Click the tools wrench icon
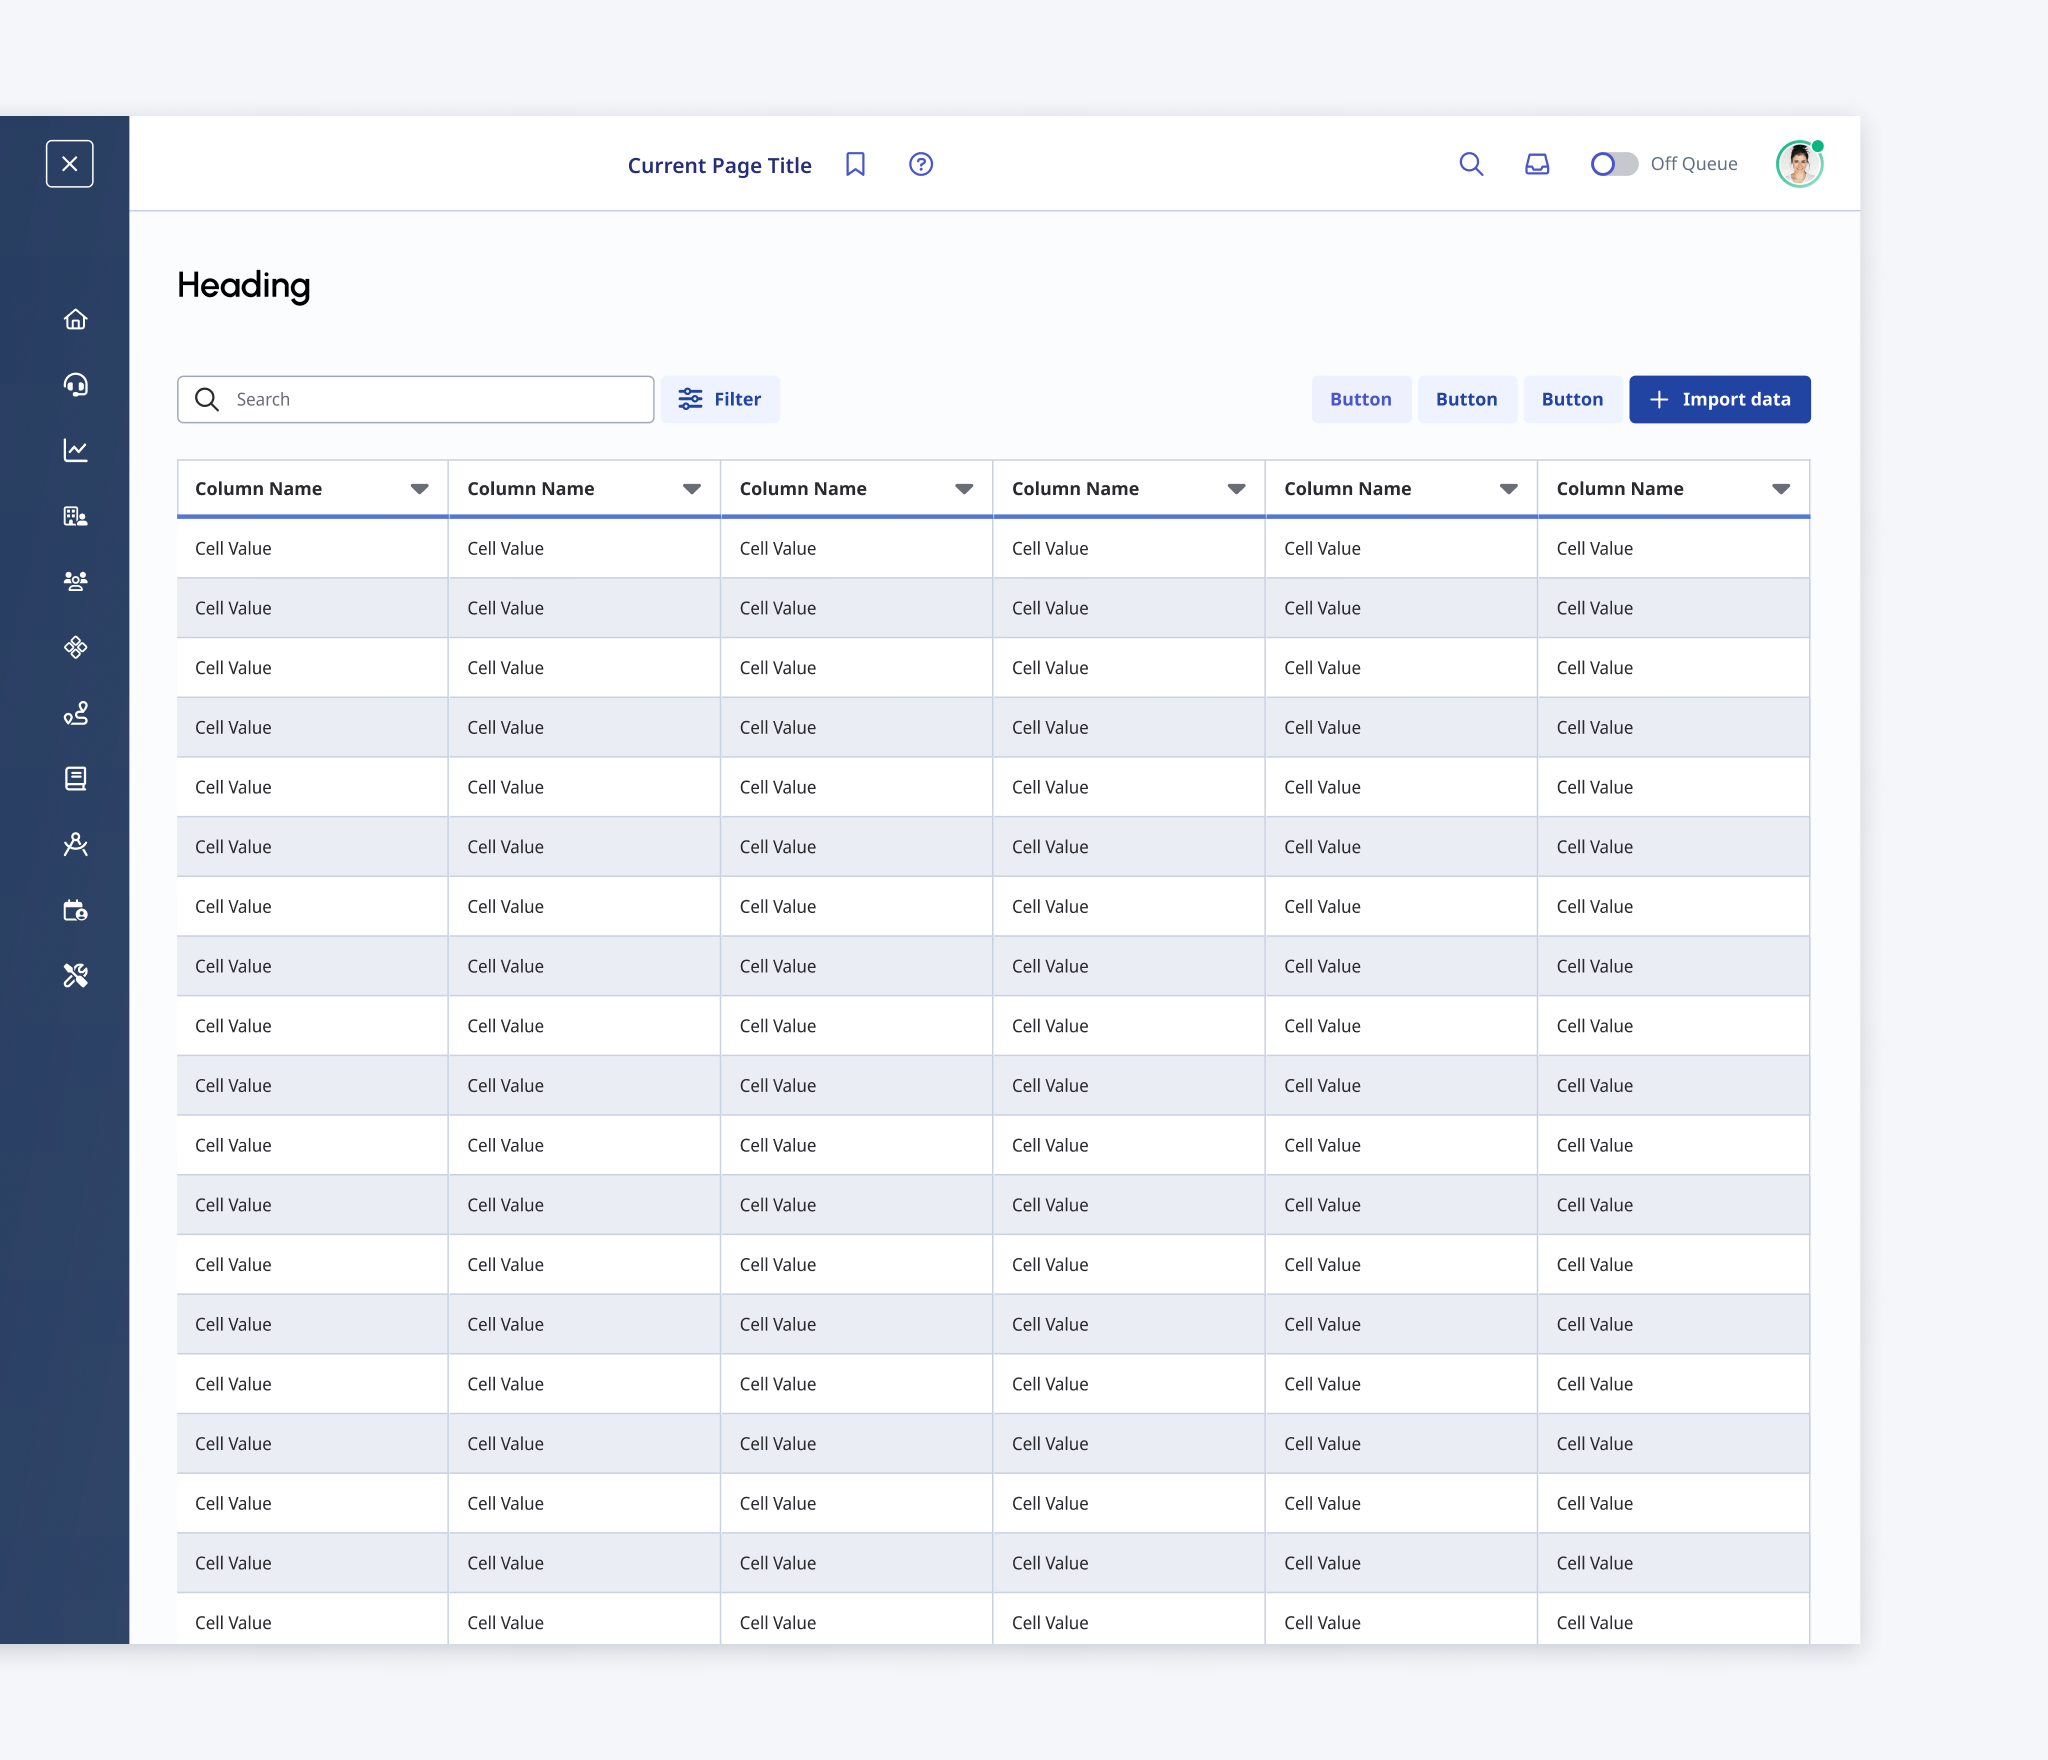 (75, 975)
